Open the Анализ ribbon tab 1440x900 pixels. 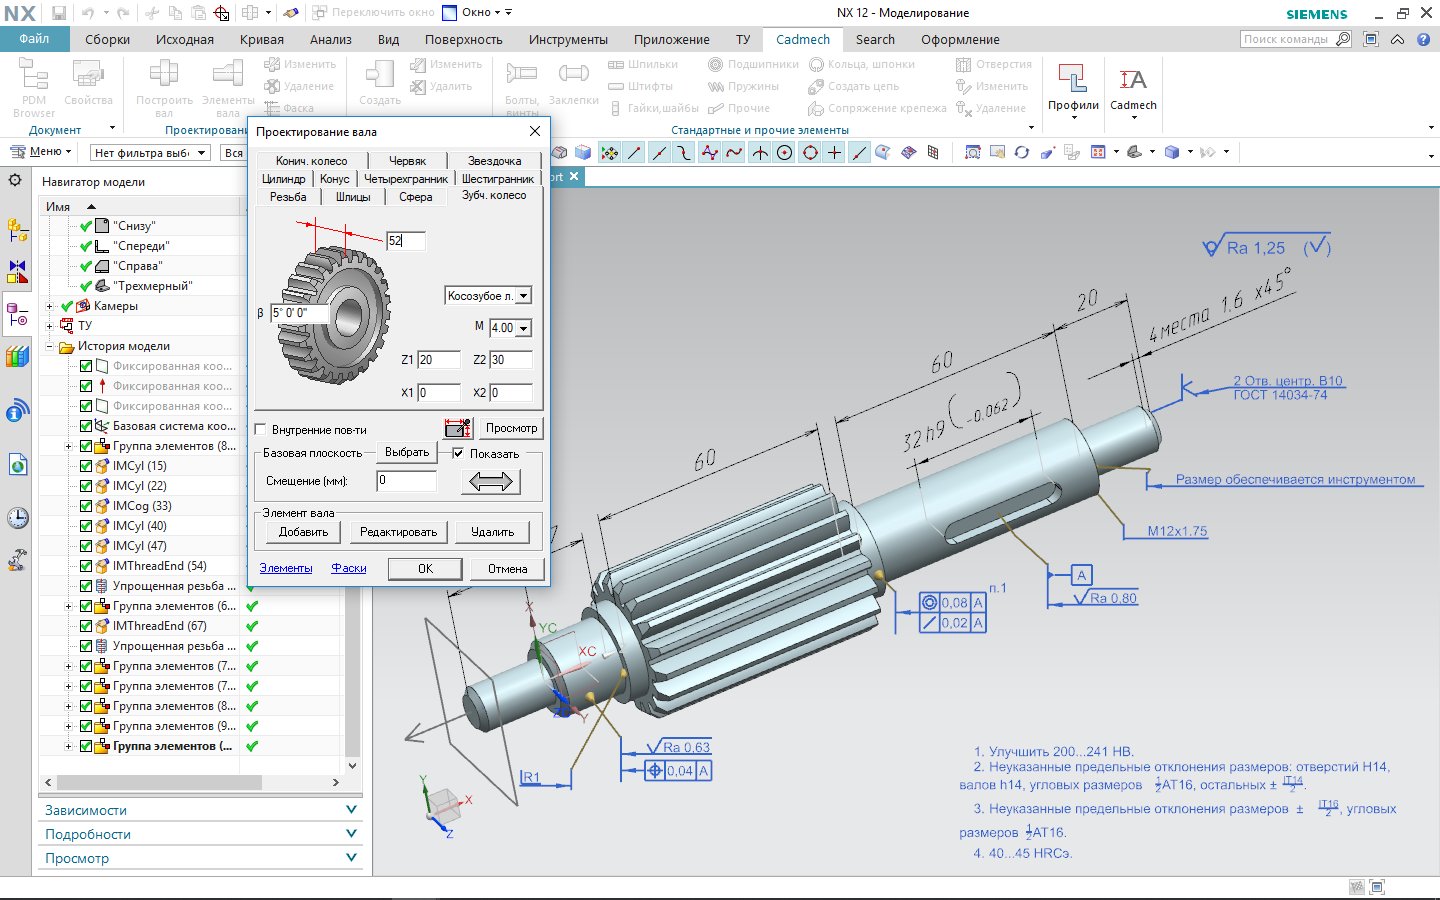coord(330,40)
